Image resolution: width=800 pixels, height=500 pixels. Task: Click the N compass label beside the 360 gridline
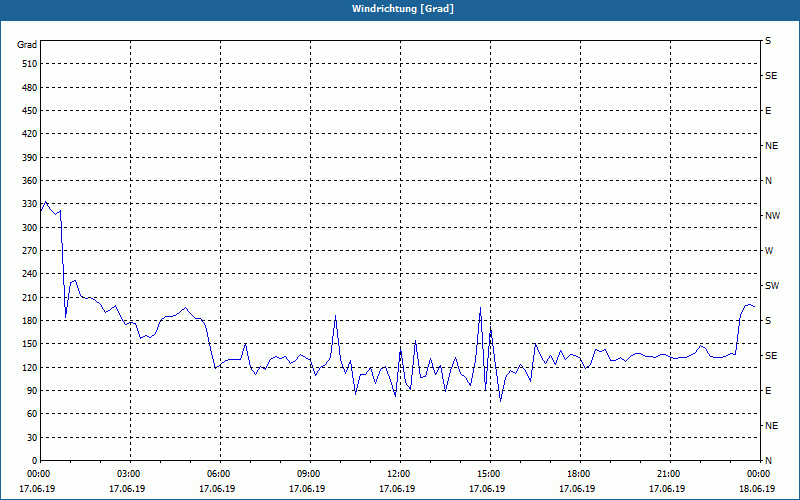768,181
